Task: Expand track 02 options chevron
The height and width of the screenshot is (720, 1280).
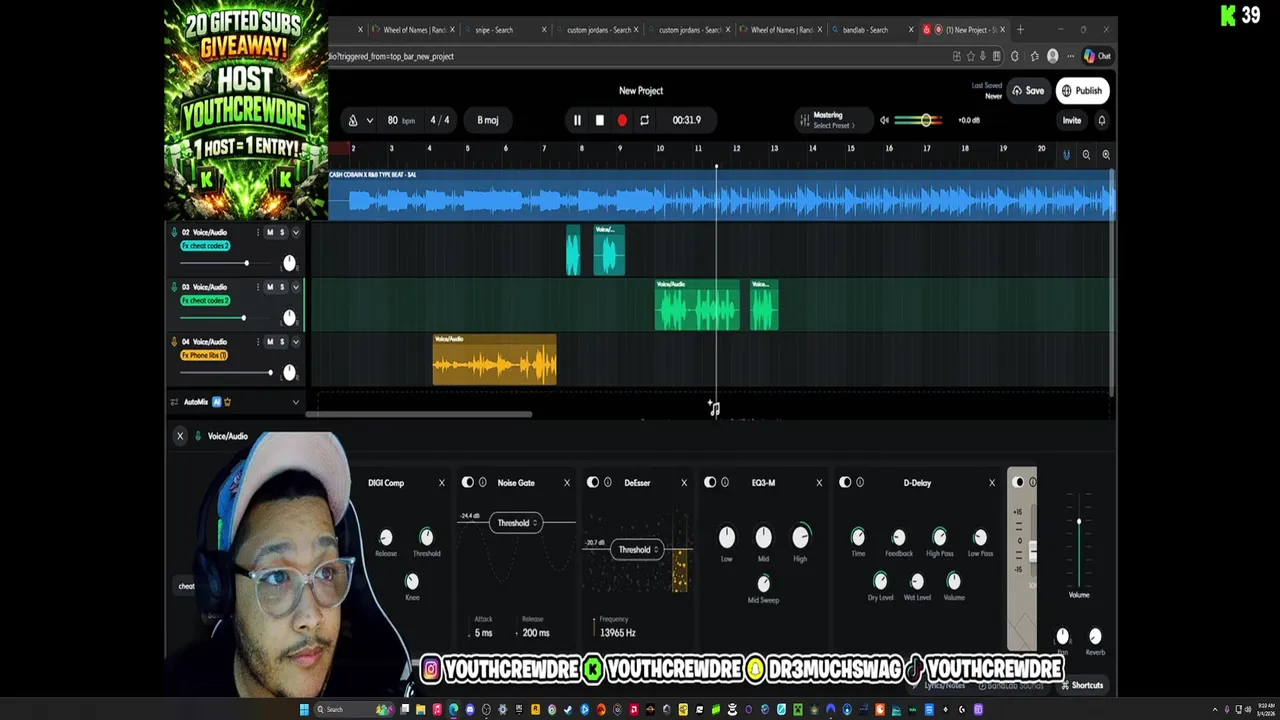Action: click(295, 232)
